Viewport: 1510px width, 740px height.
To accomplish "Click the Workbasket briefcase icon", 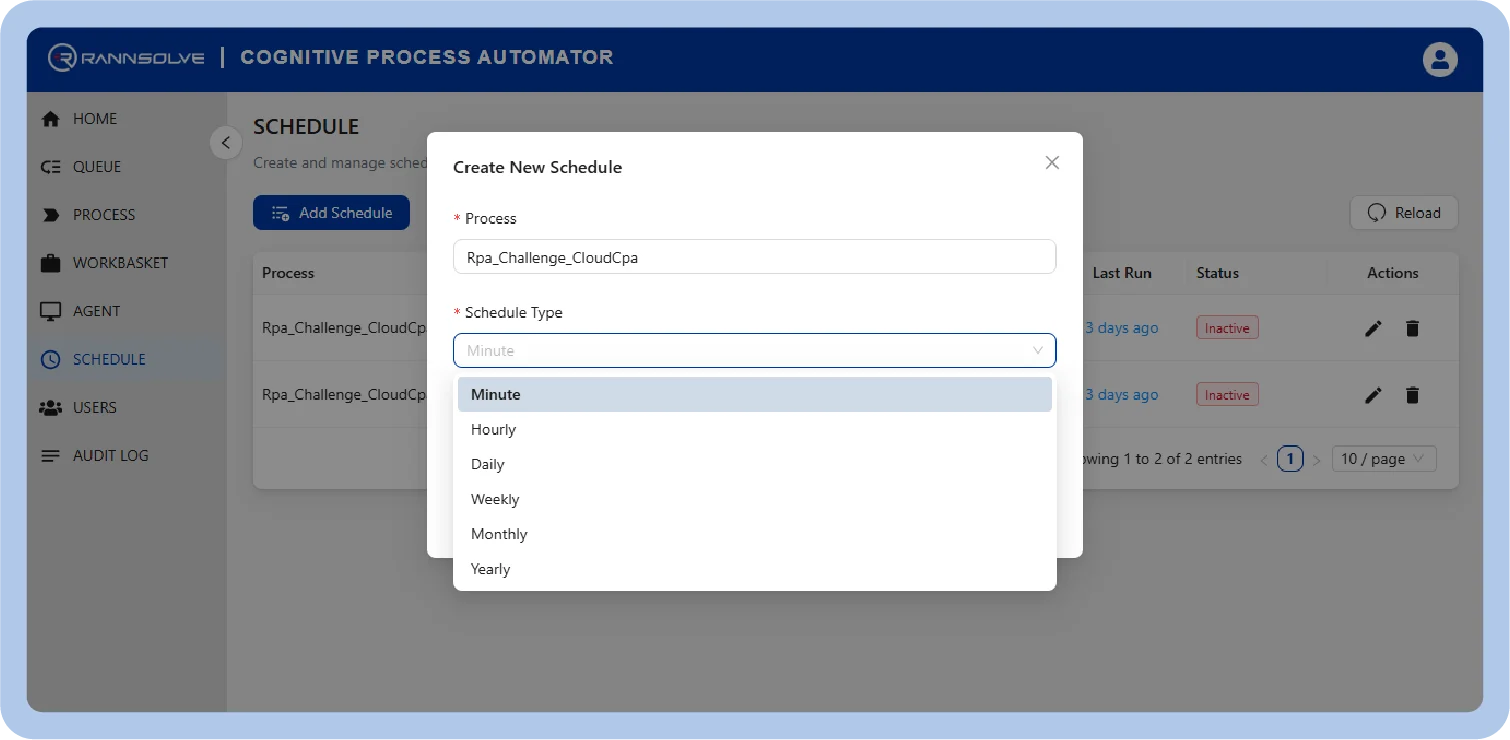I will (x=50, y=263).
